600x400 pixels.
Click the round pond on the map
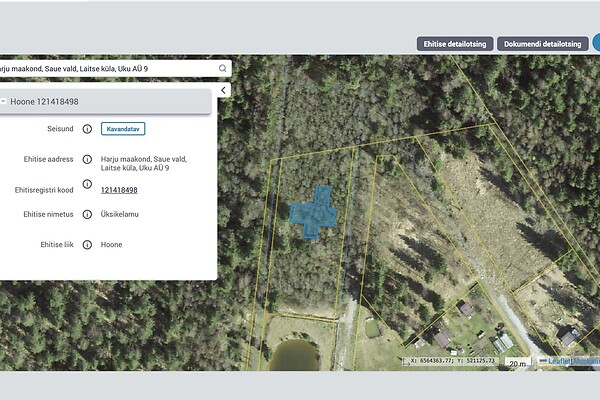(291, 354)
